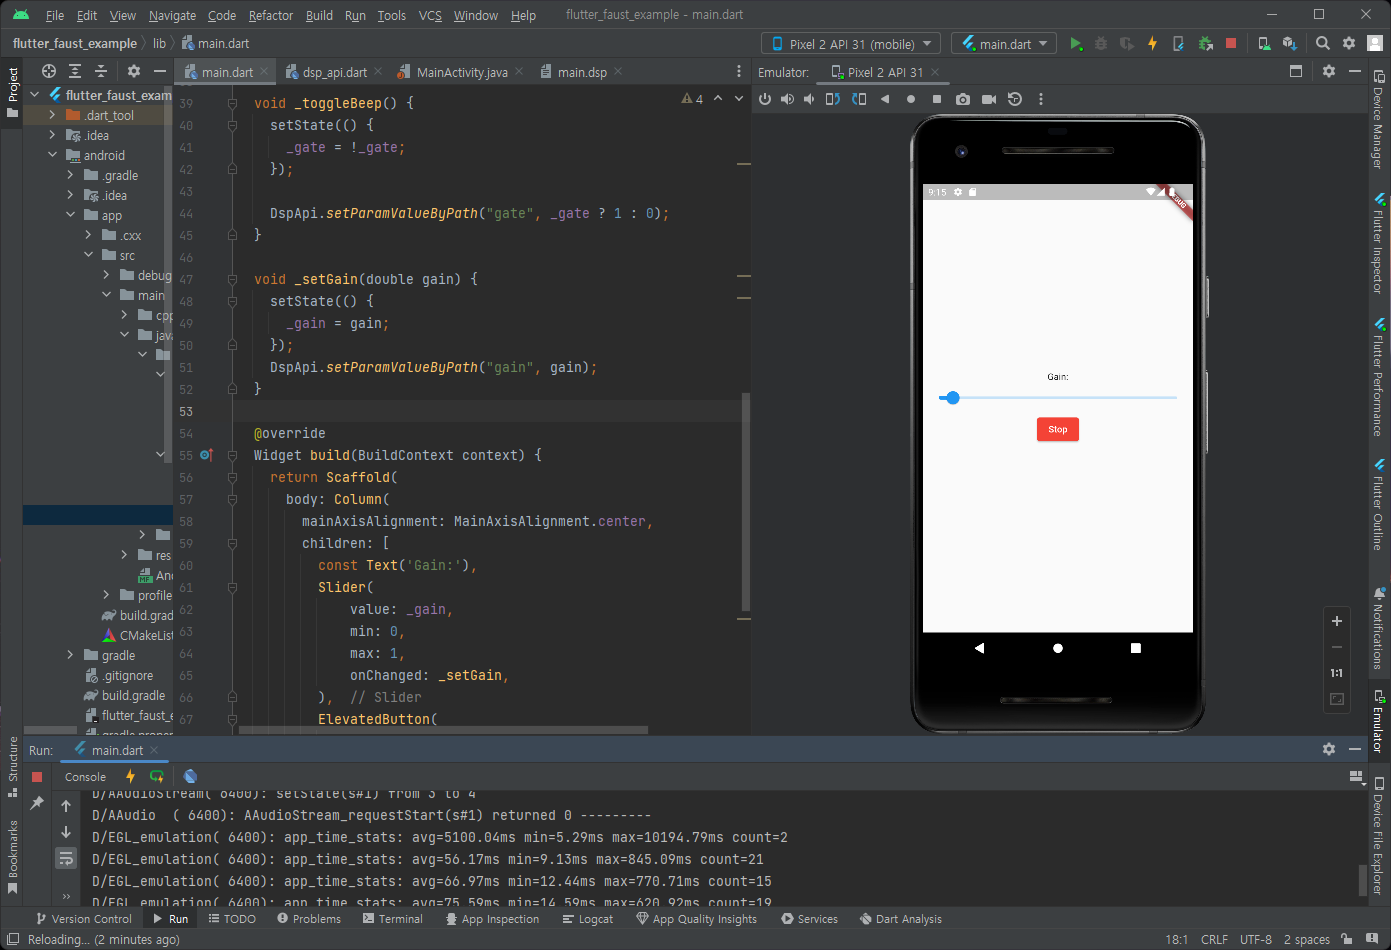1391x950 pixels.
Task: Toggle soft-wrap in Run console
Action: (x=66, y=858)
